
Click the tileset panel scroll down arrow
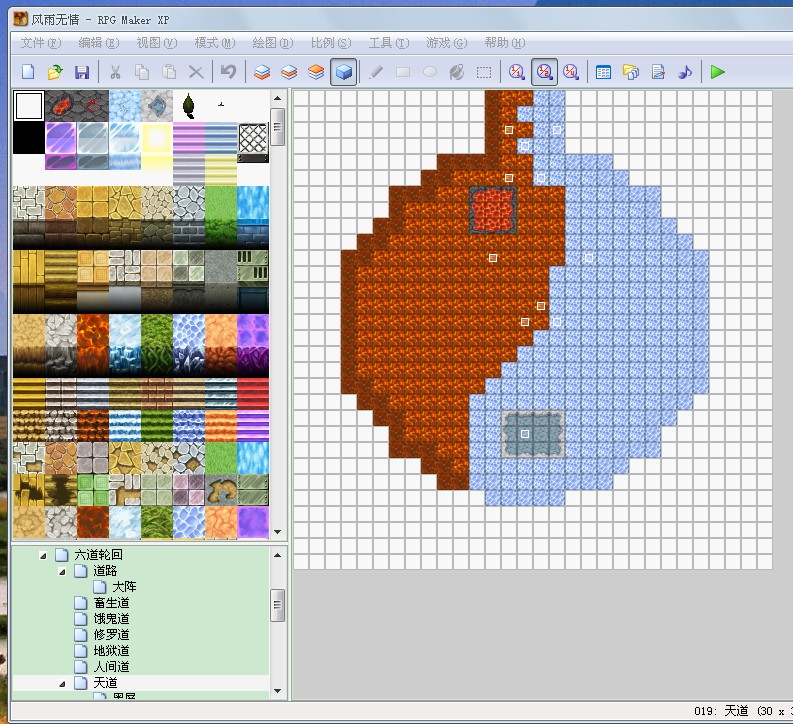pos(277,532)
